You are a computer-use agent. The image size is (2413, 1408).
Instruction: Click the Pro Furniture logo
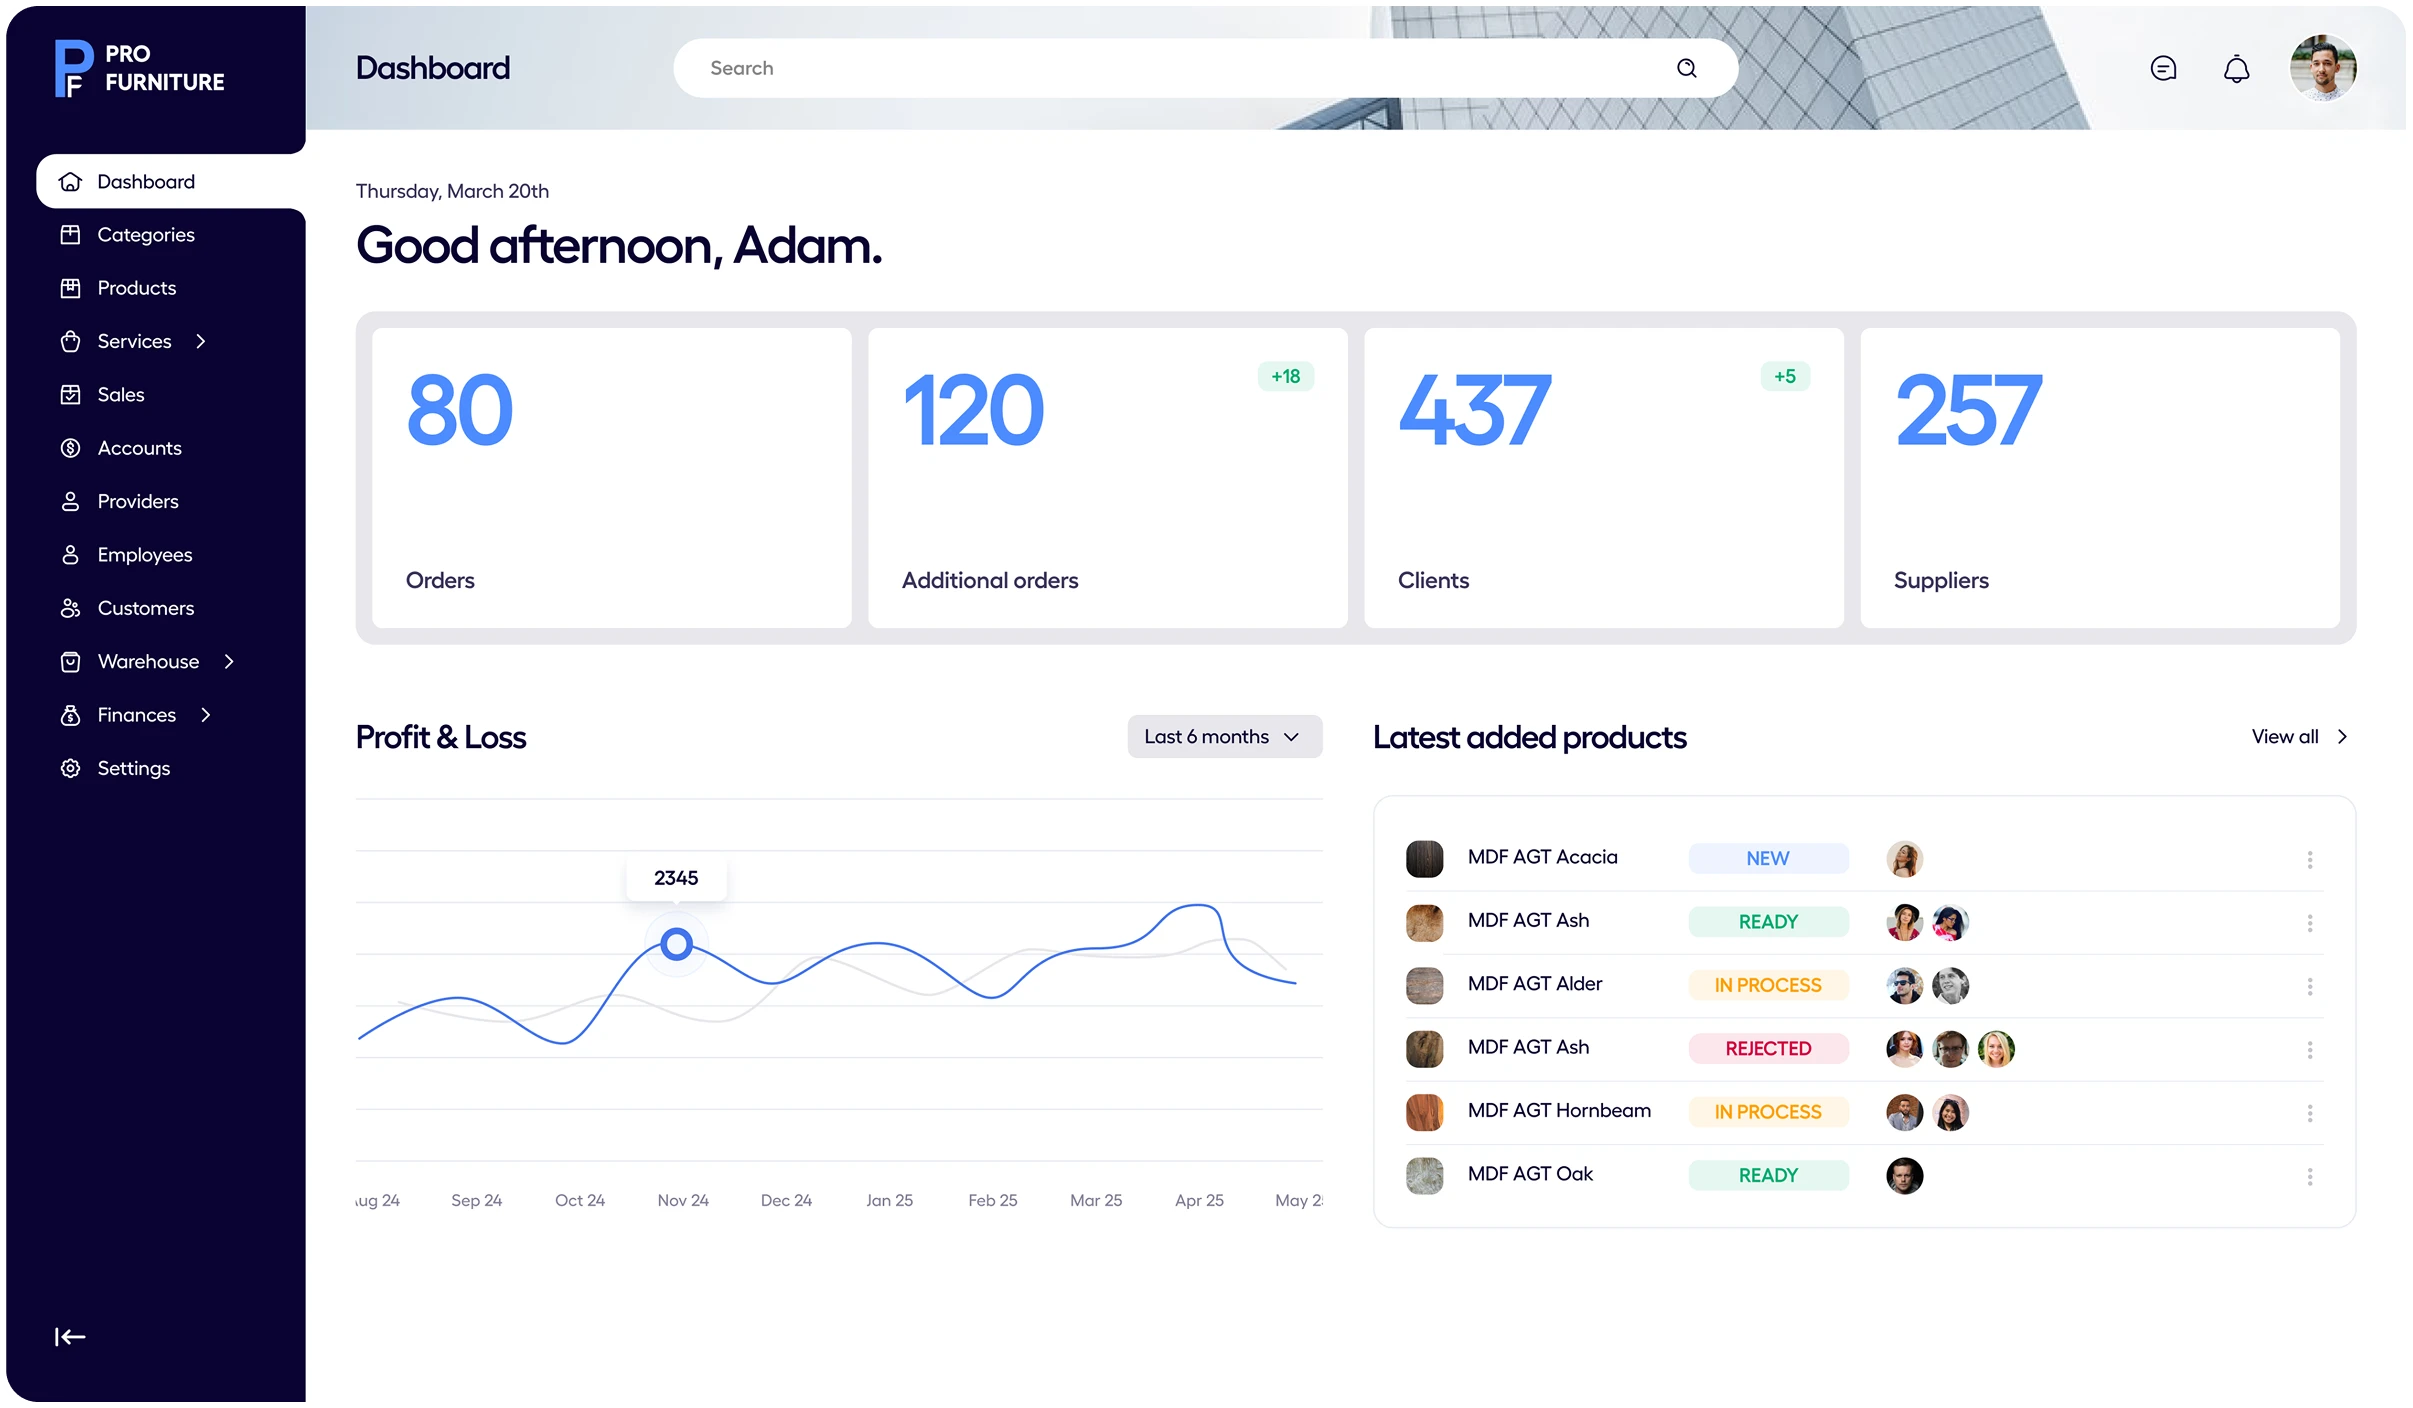tap(139, 68)
